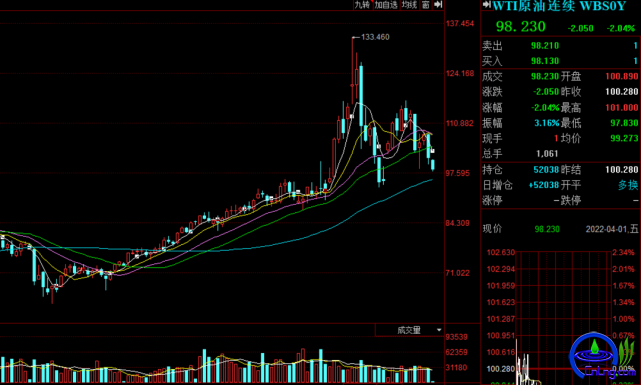The image size is (641, 385).
Task: Click the tallest cyan candlestick near peak
Action: point(361,95)
